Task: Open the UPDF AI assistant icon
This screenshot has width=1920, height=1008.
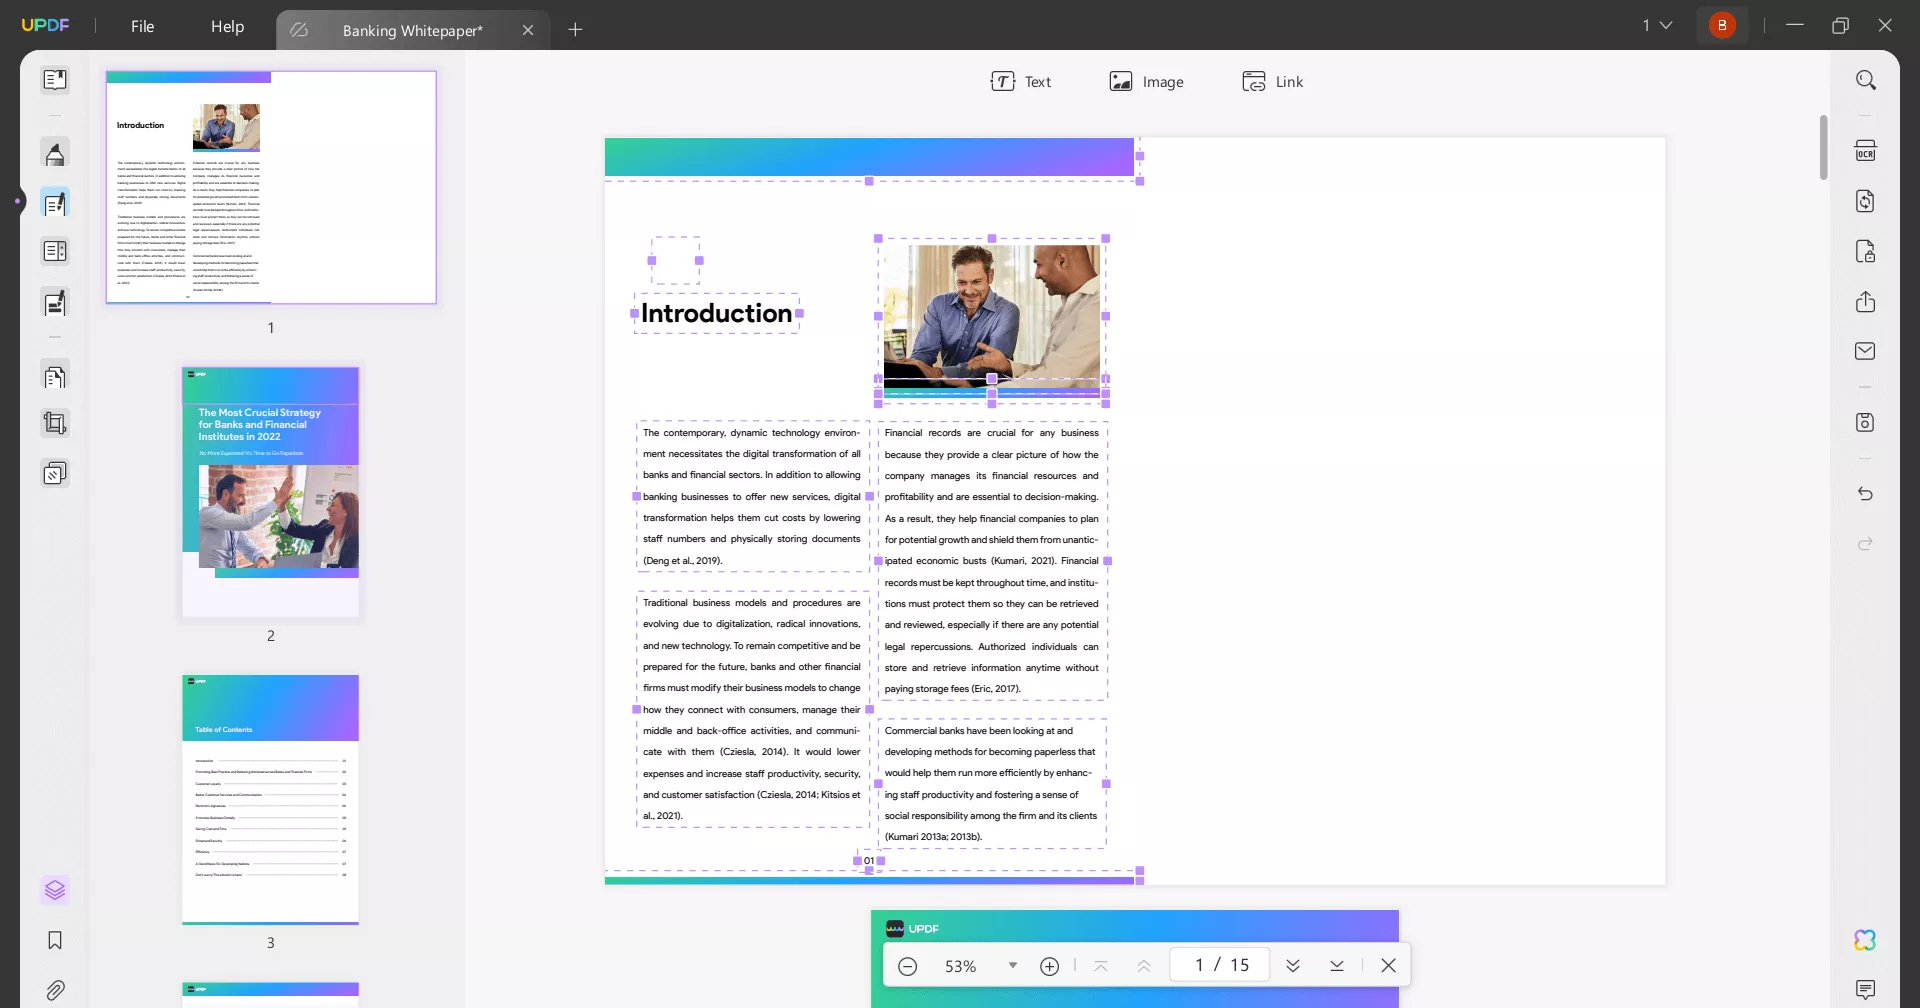Action: click(1865, 940)
